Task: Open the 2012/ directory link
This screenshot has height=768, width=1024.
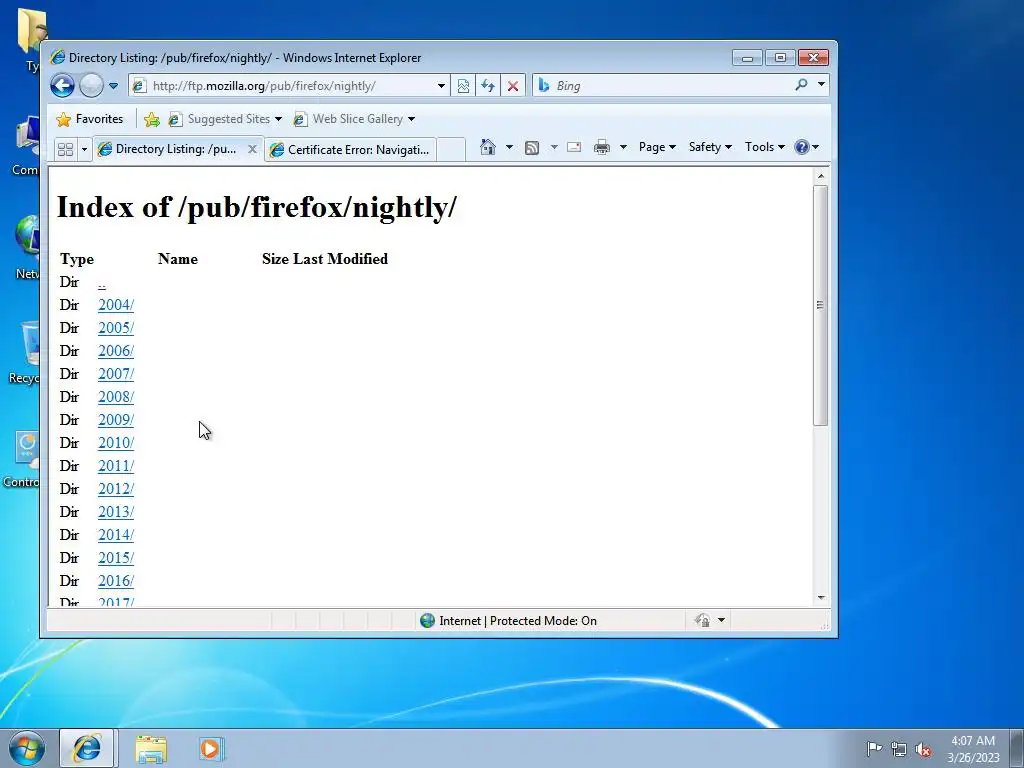Action: pos(116,488)
